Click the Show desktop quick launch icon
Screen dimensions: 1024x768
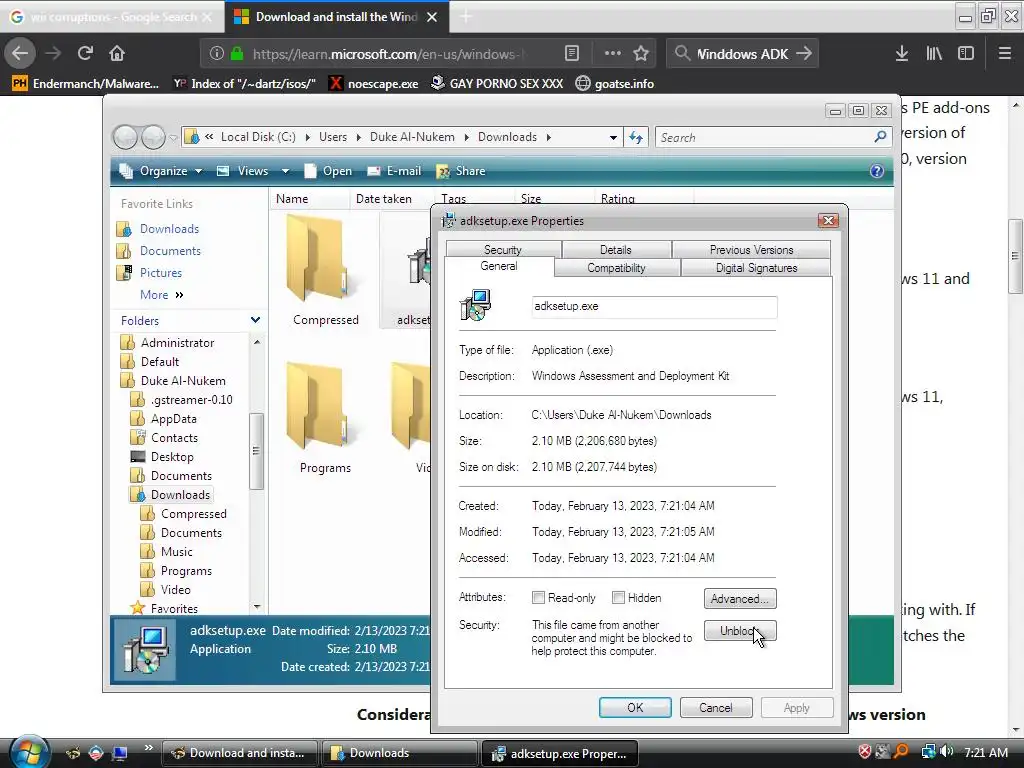[x=120, y=753]
